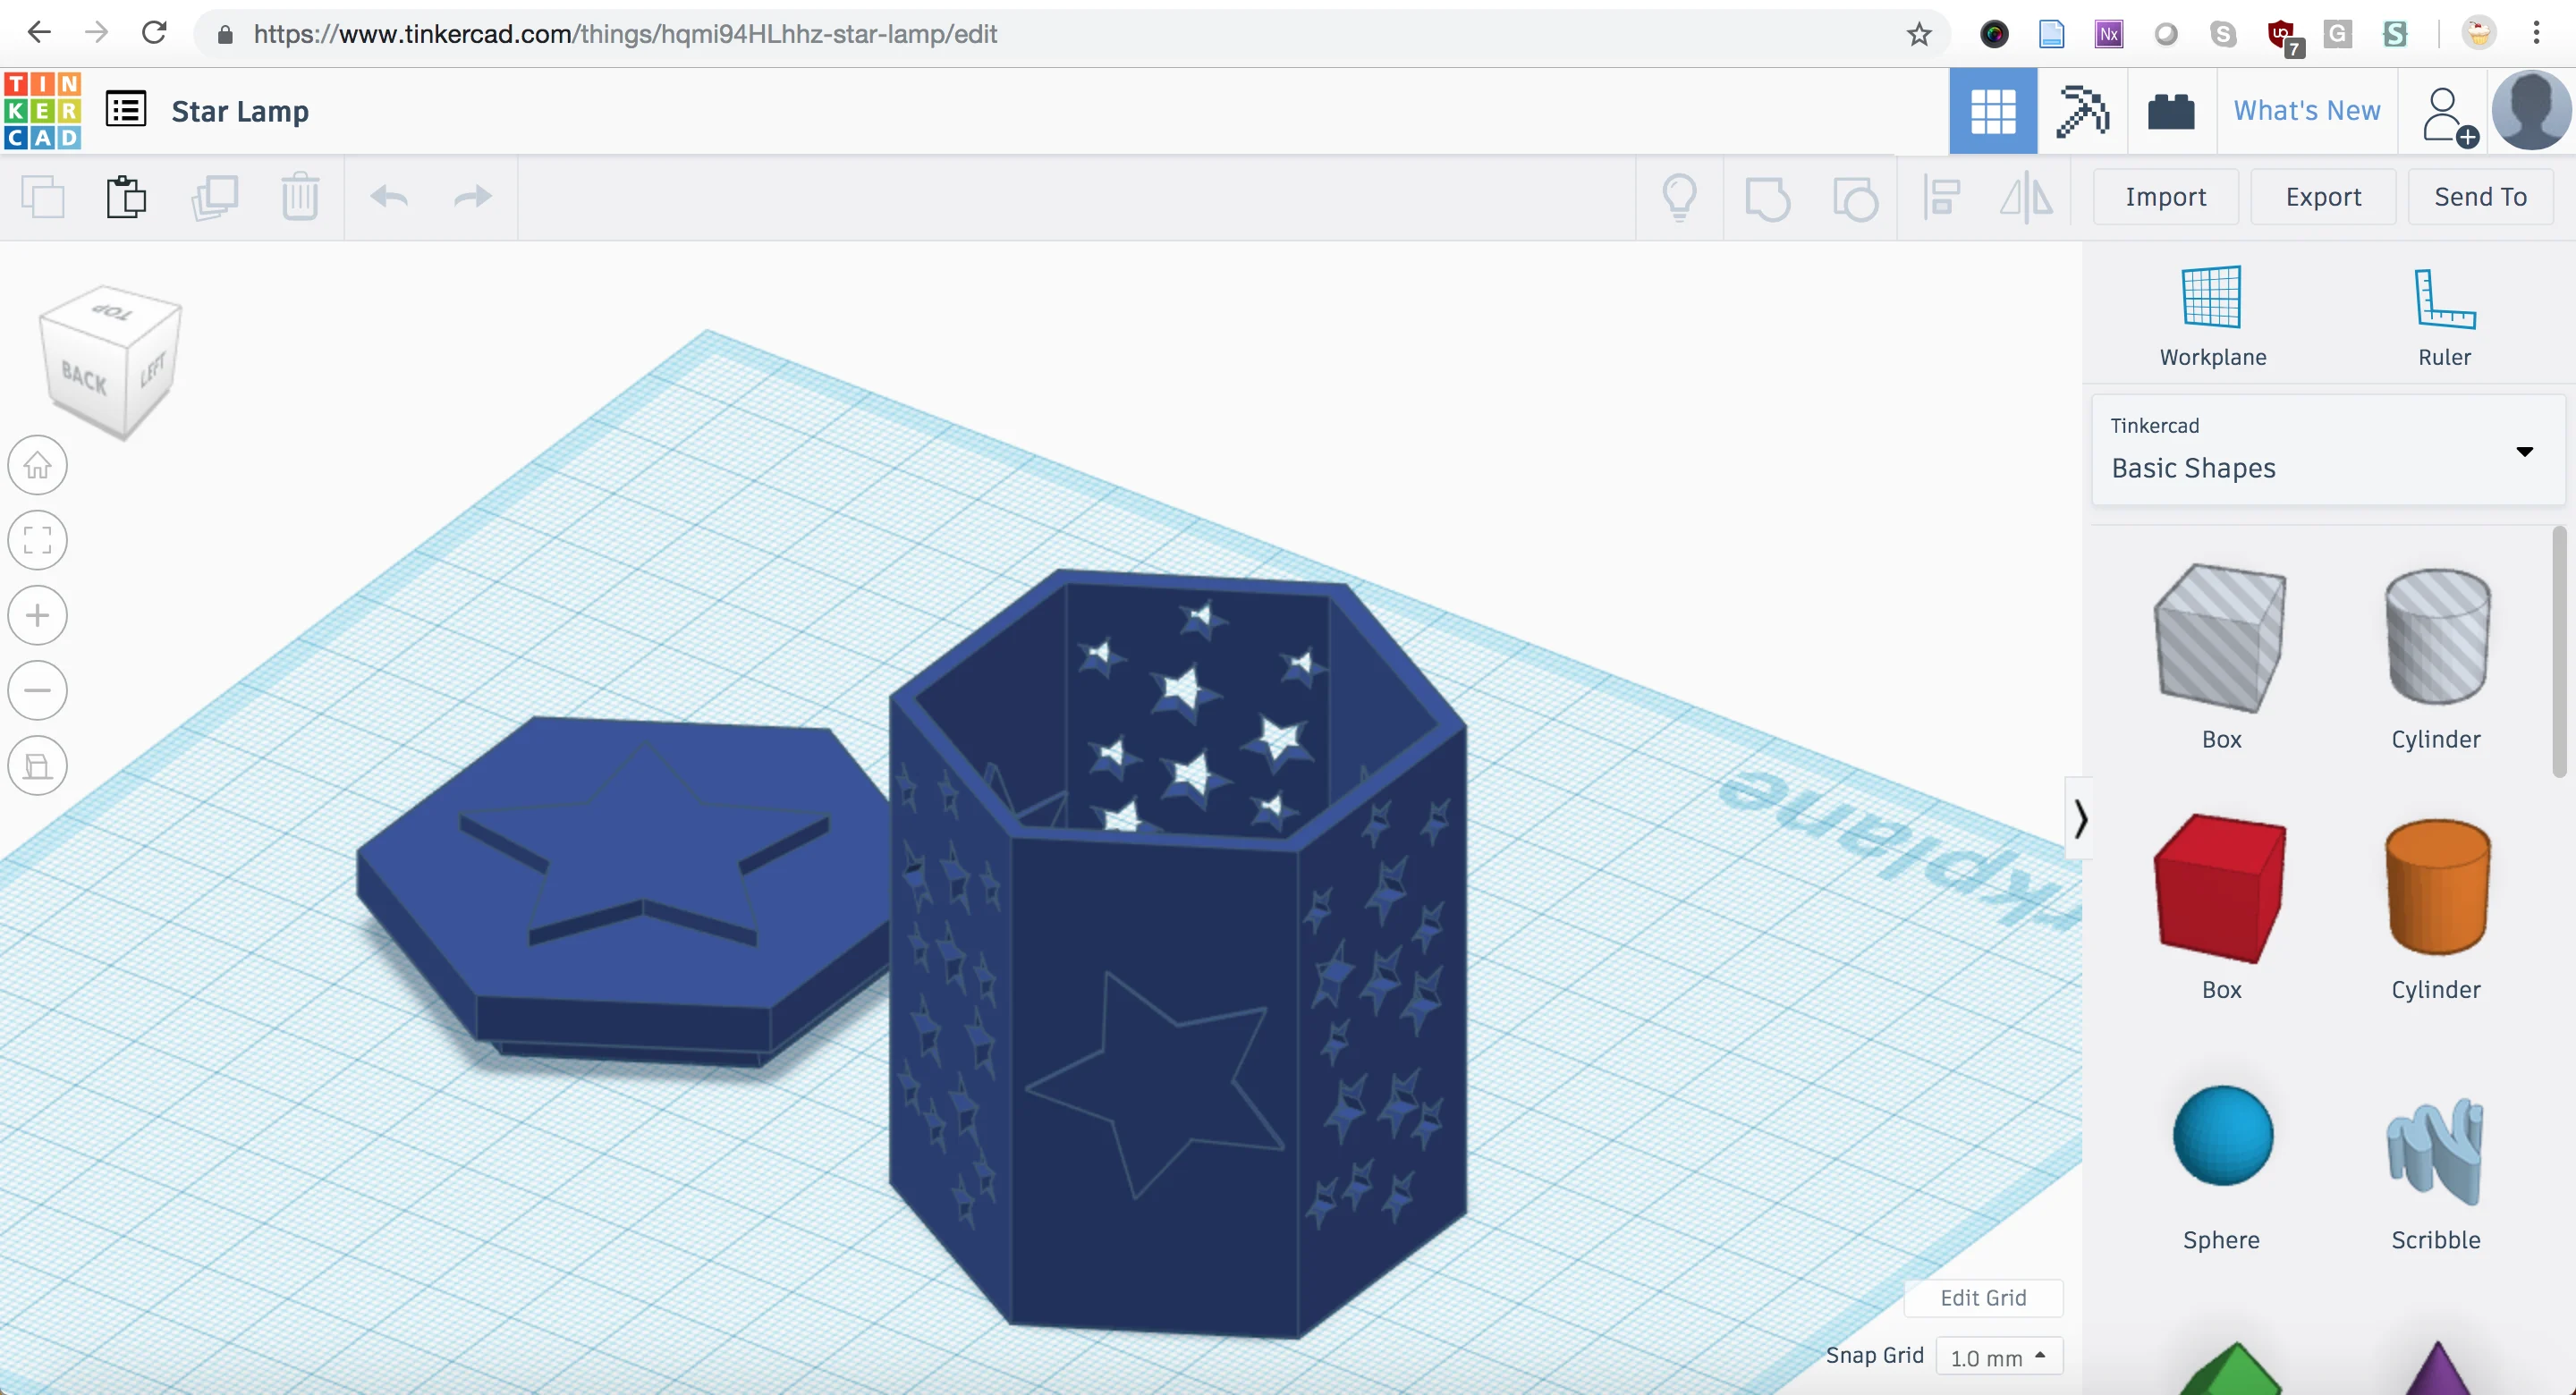Image resolution: width=2576 pixels, height=1395 pixels.
Task: Toggle orthographic/perspective view icon
Action: click(38, 766)
